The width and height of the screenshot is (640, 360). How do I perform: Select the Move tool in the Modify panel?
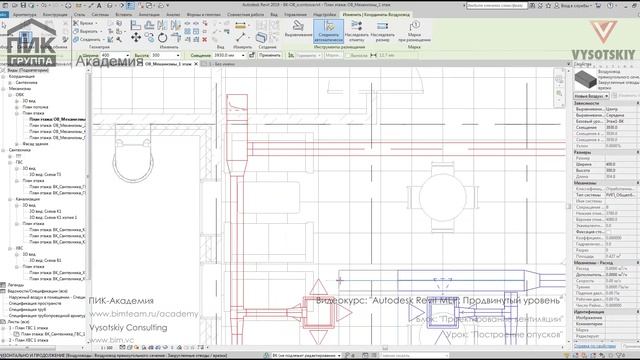pos(136,38)
